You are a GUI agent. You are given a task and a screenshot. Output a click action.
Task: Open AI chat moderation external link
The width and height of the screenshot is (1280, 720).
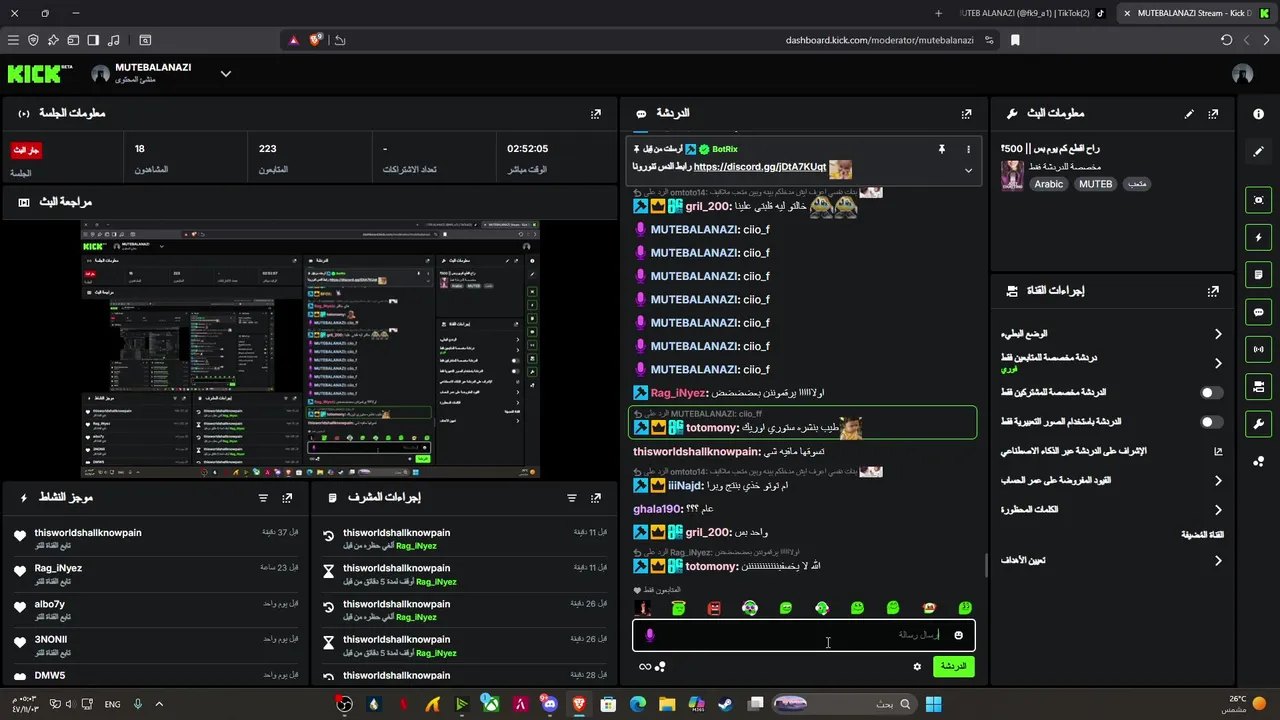tap(1218, 452)
